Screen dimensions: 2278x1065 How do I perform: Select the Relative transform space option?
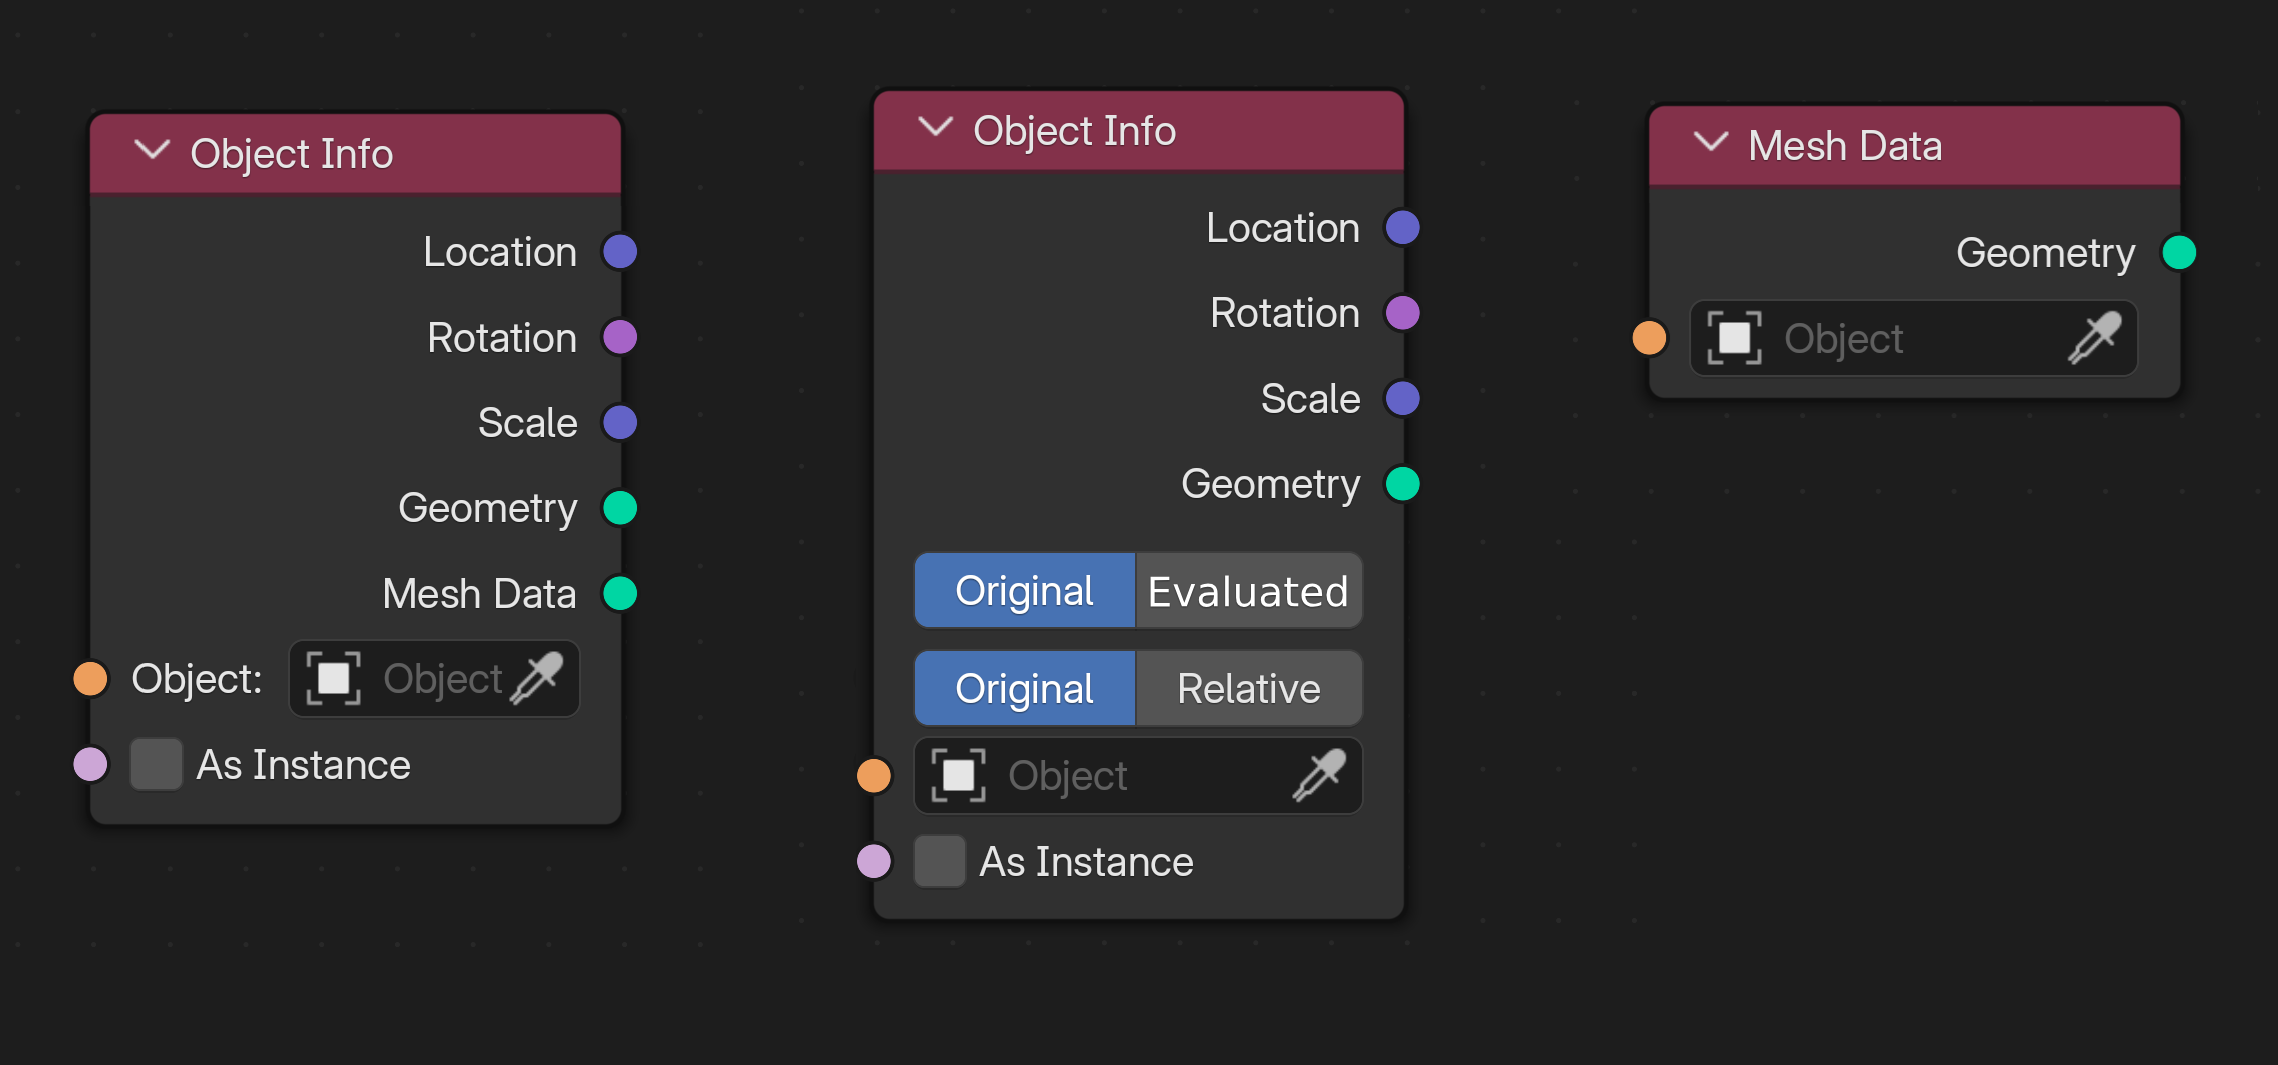click(1248, 688)
